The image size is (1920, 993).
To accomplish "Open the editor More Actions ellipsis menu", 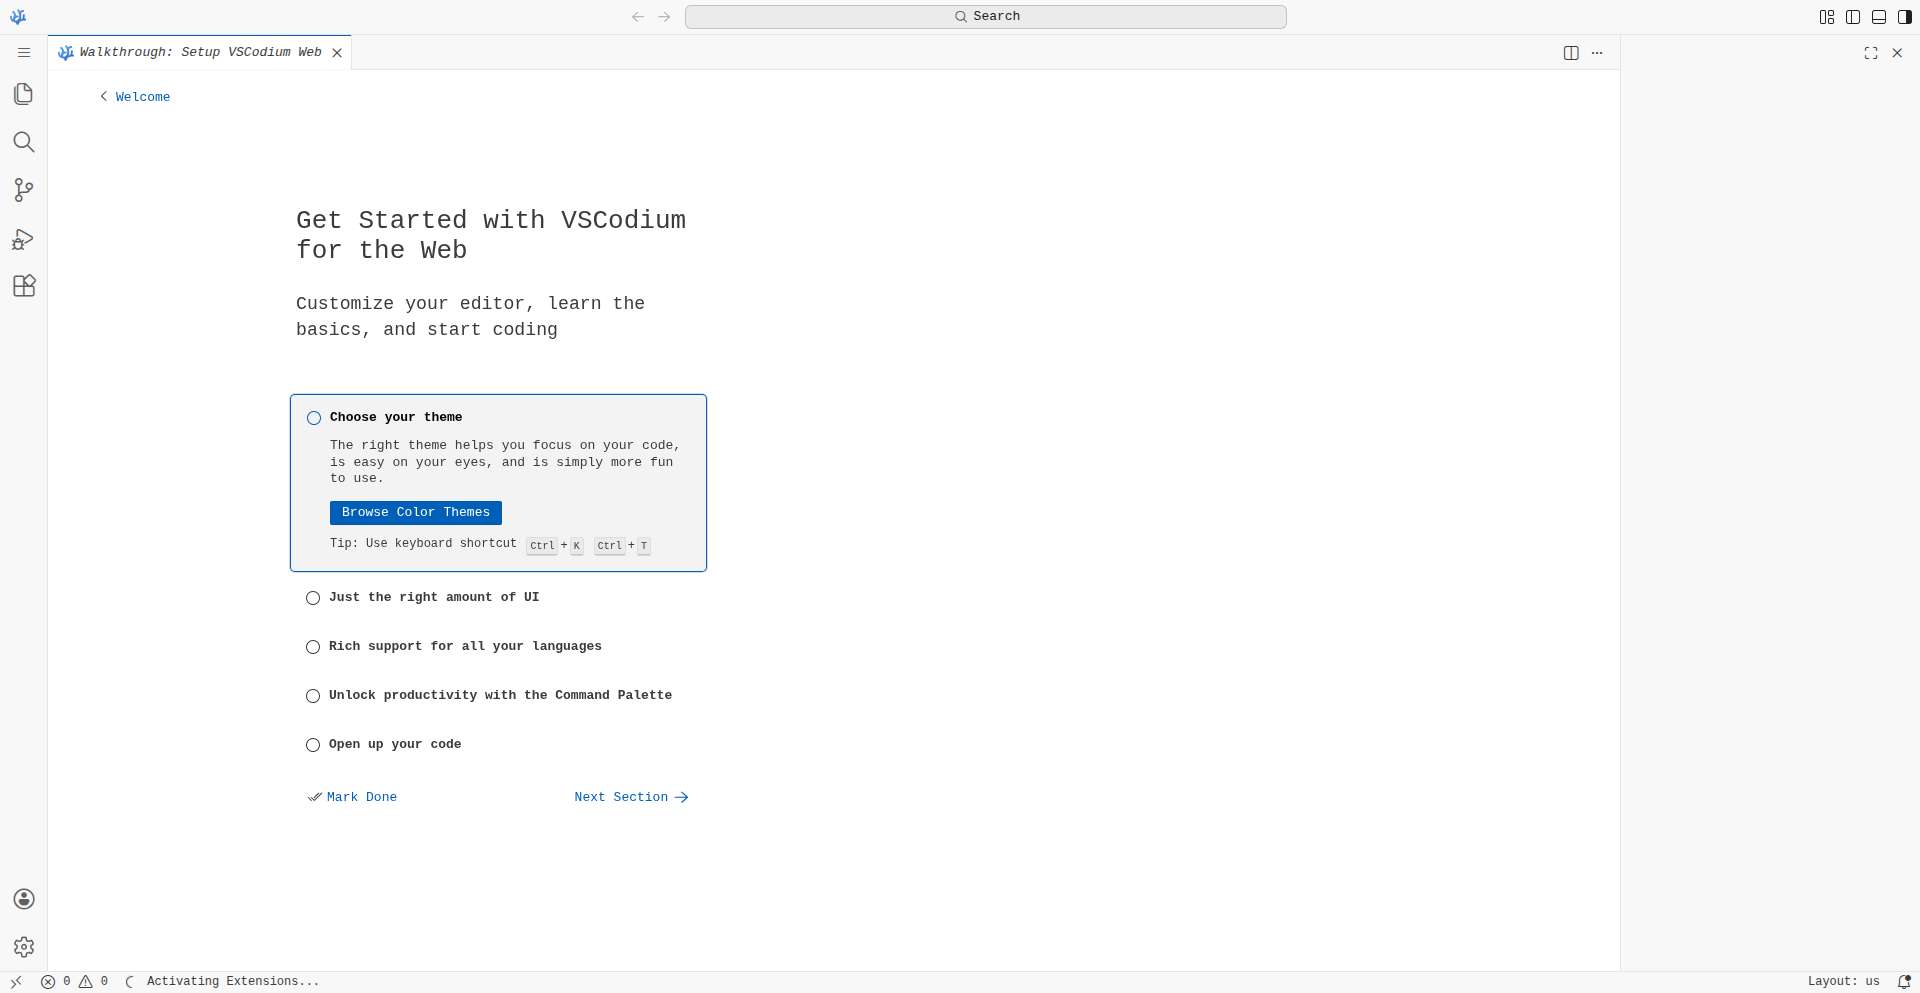I will point(1597,53).
